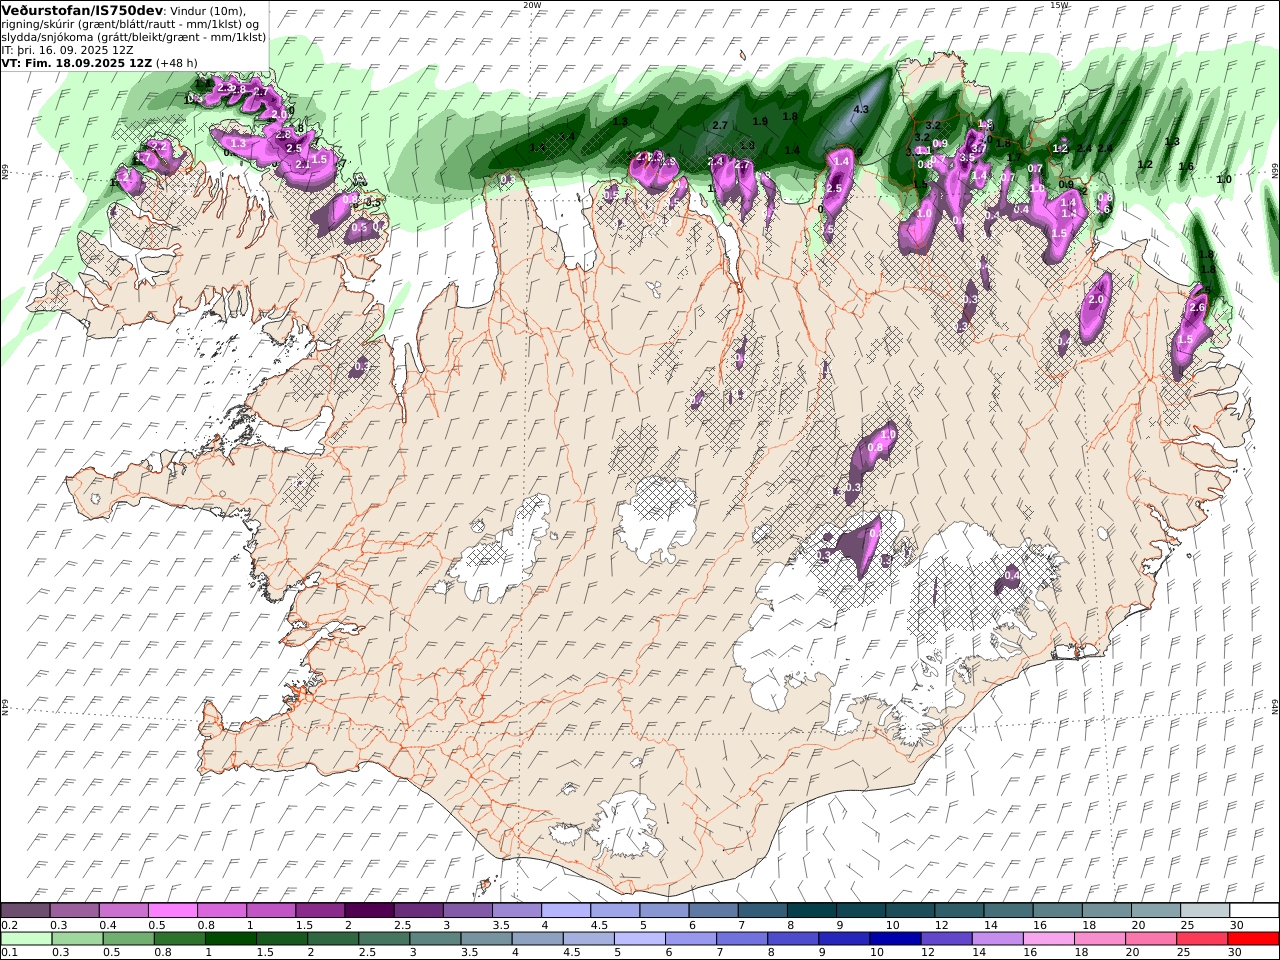
Task: Click the rain scale swatch from 3 to 3.5
Action: click(x=435, y=938)
